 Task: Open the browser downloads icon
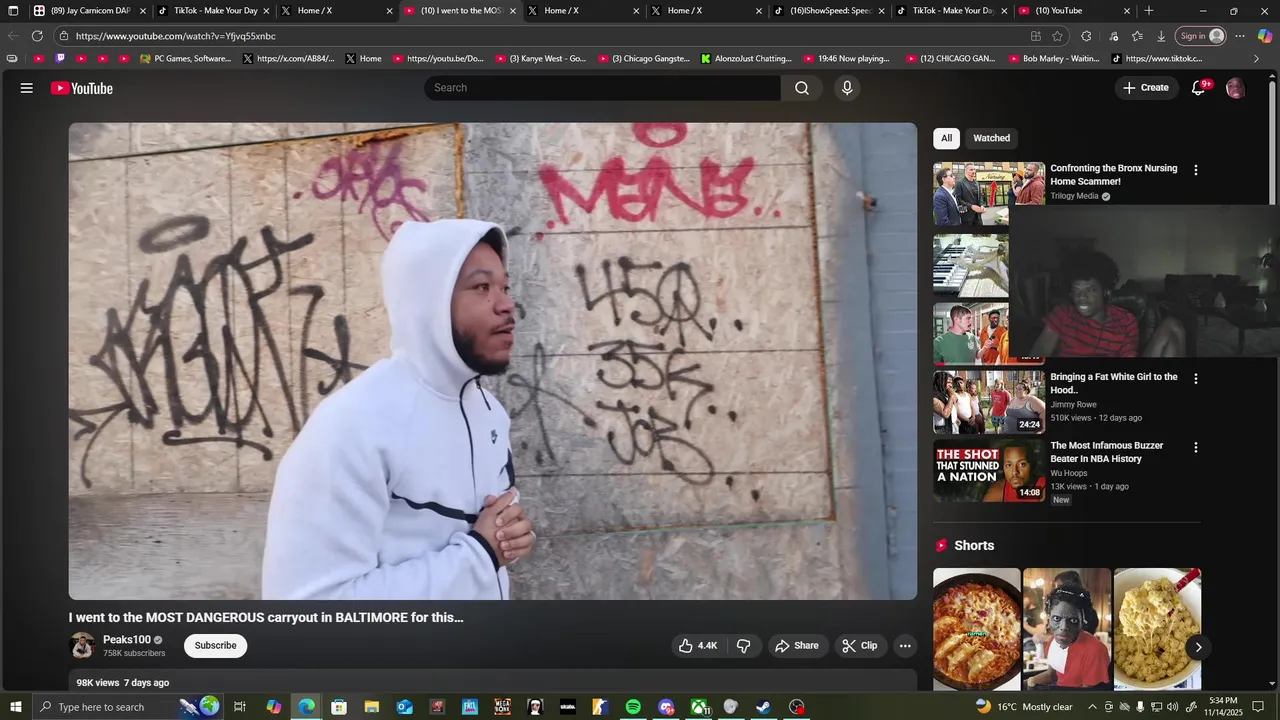[1160, 36]
